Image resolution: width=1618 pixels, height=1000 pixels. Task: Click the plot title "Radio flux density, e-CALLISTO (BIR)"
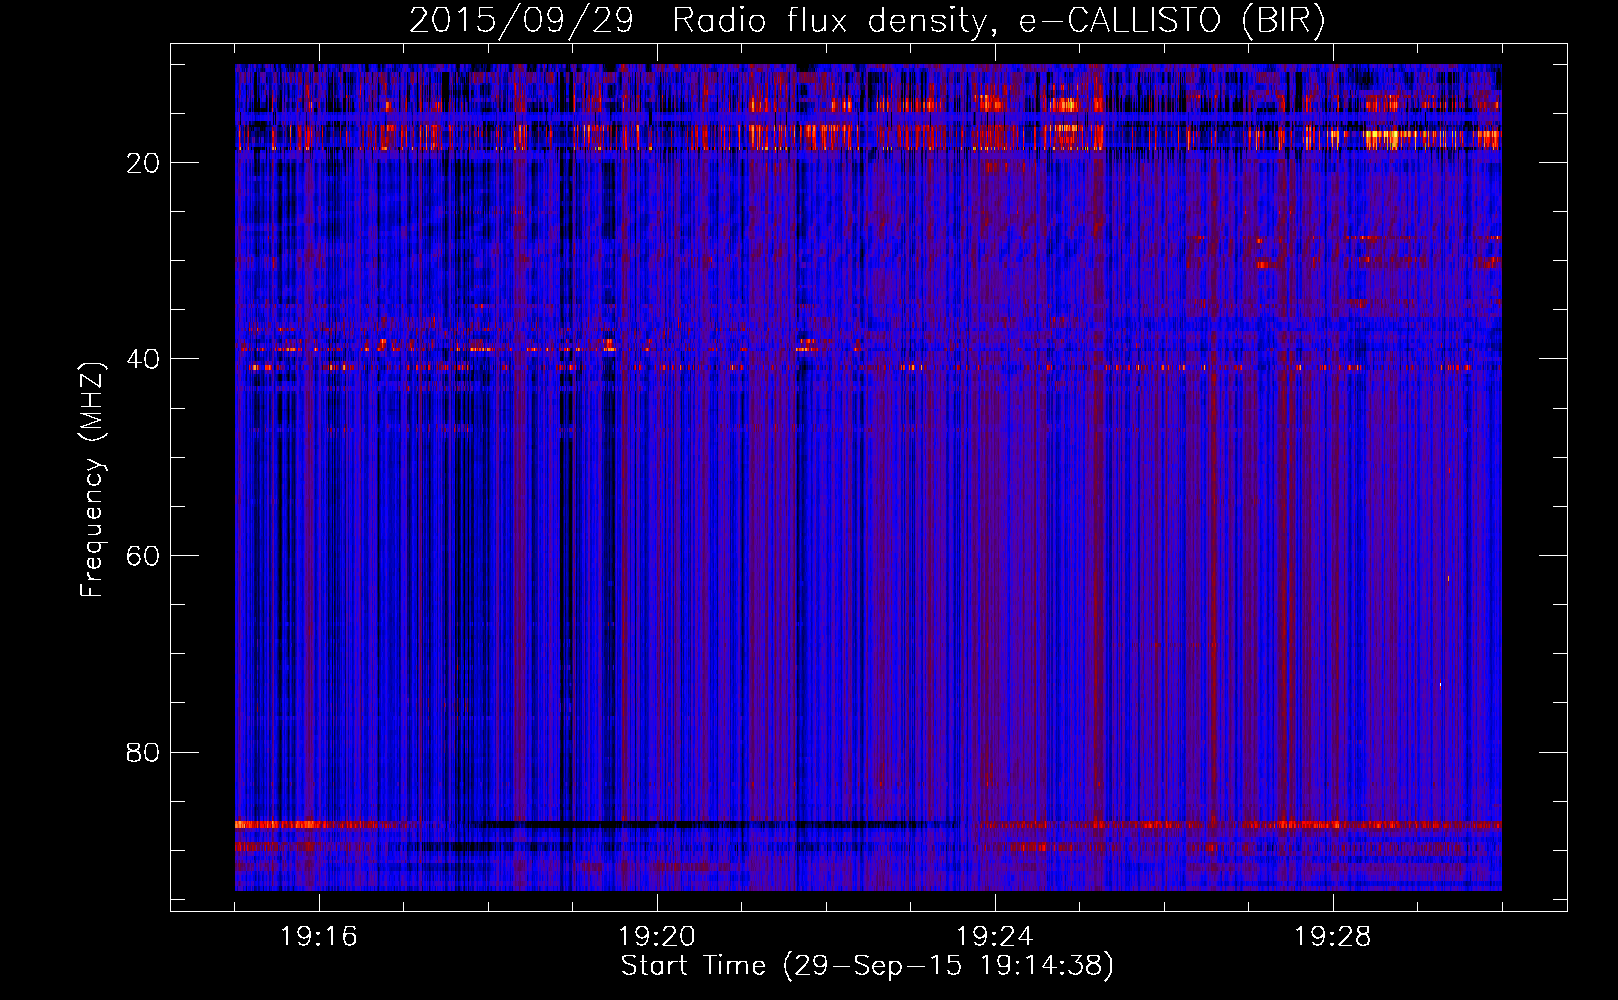coord(998,21)
